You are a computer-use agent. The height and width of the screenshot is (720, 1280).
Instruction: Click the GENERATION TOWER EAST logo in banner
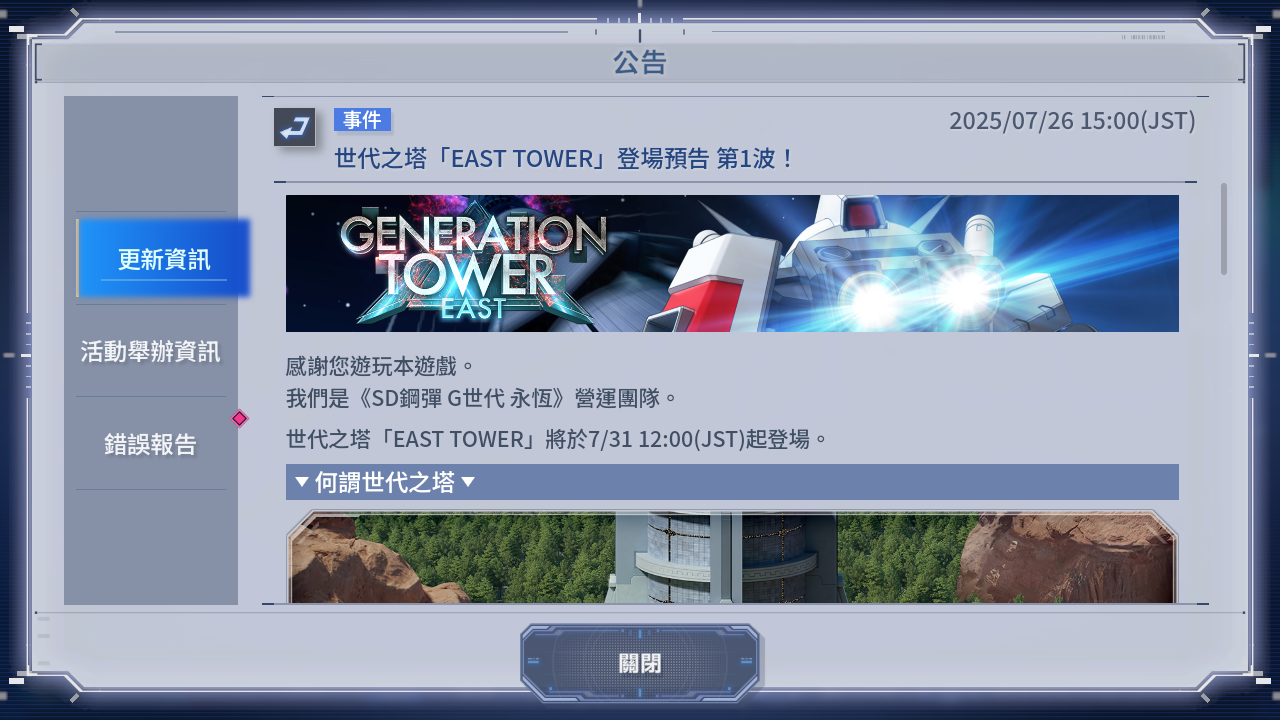(x=472, y=265)
